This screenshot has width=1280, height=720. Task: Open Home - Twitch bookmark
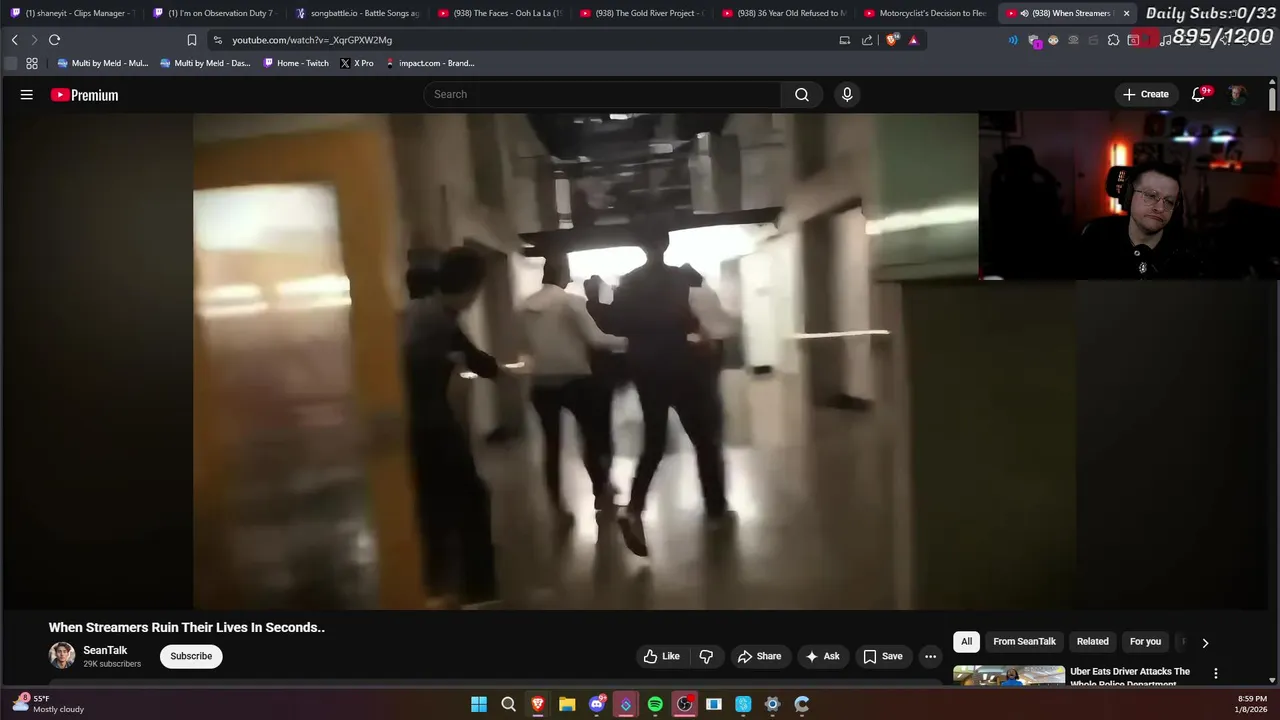click(296, 63)
